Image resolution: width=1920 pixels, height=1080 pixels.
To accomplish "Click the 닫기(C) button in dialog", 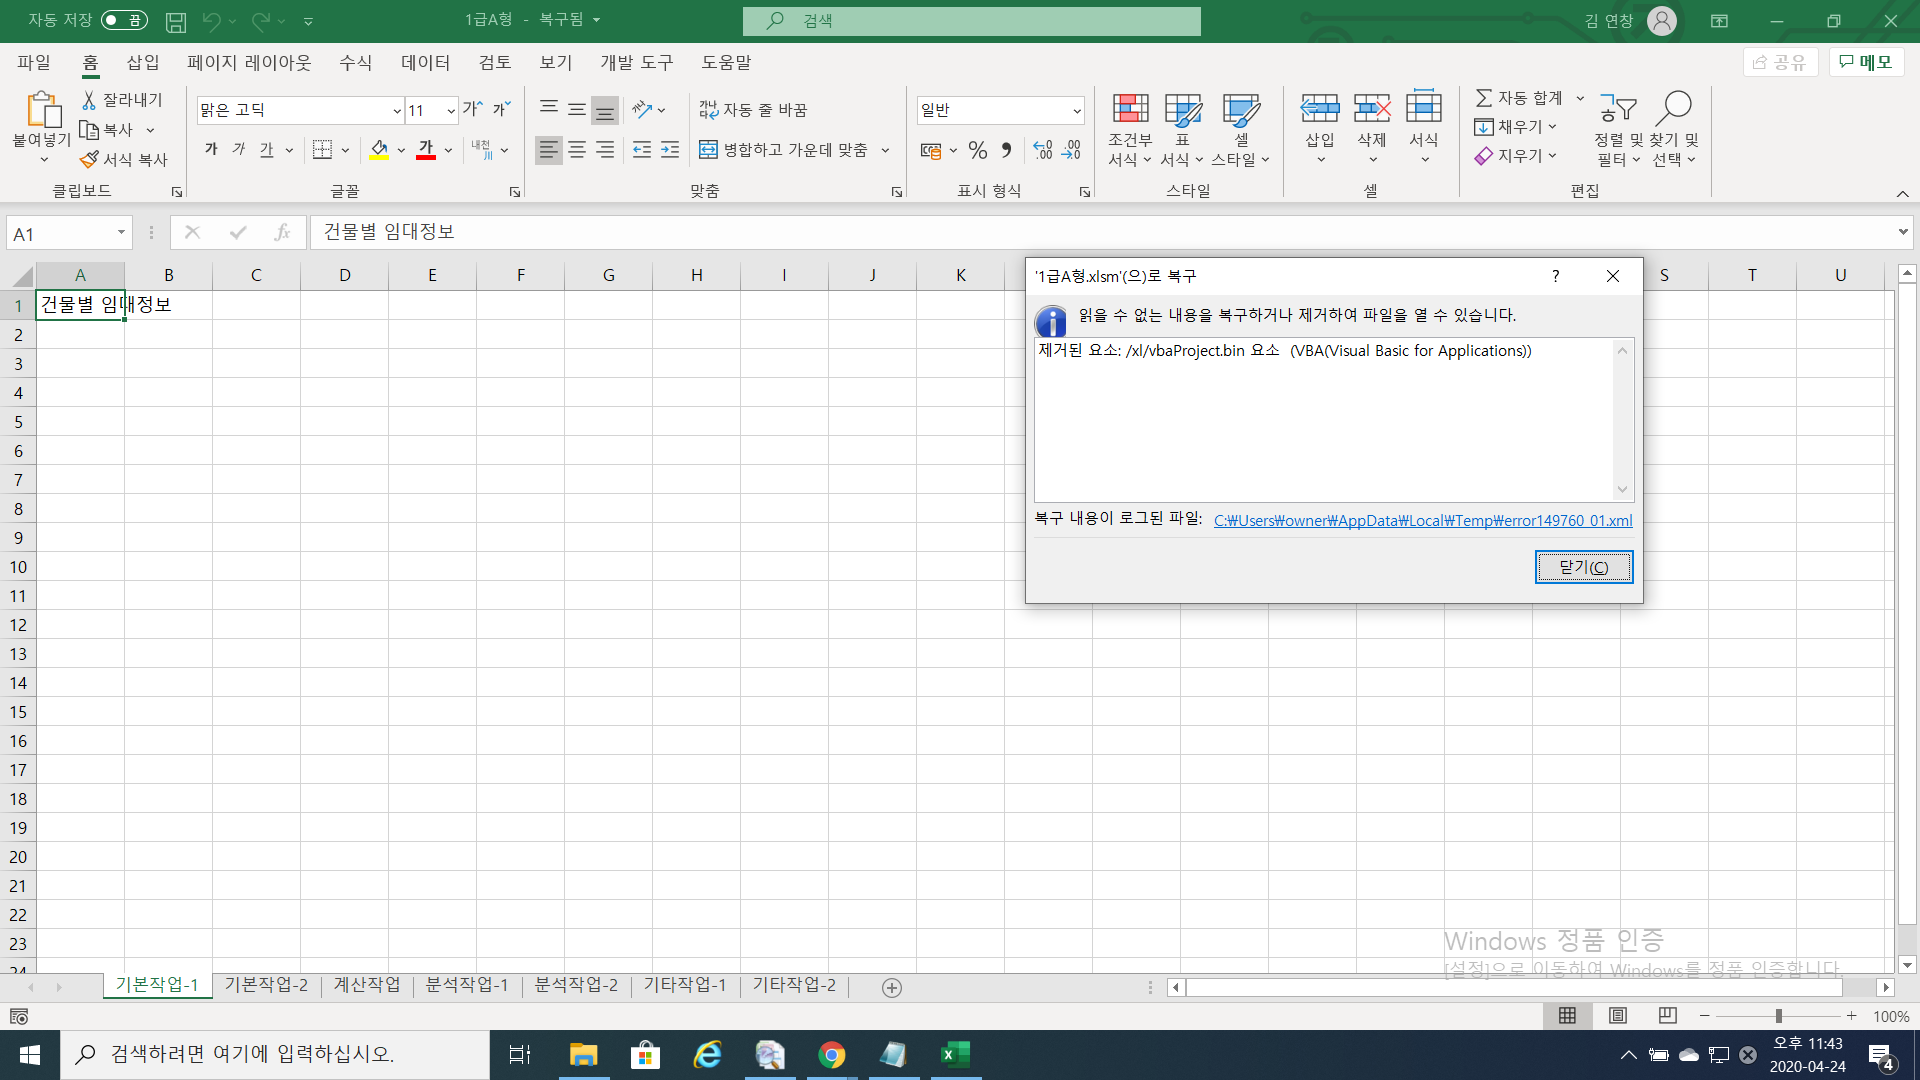I will (1583, 567).
